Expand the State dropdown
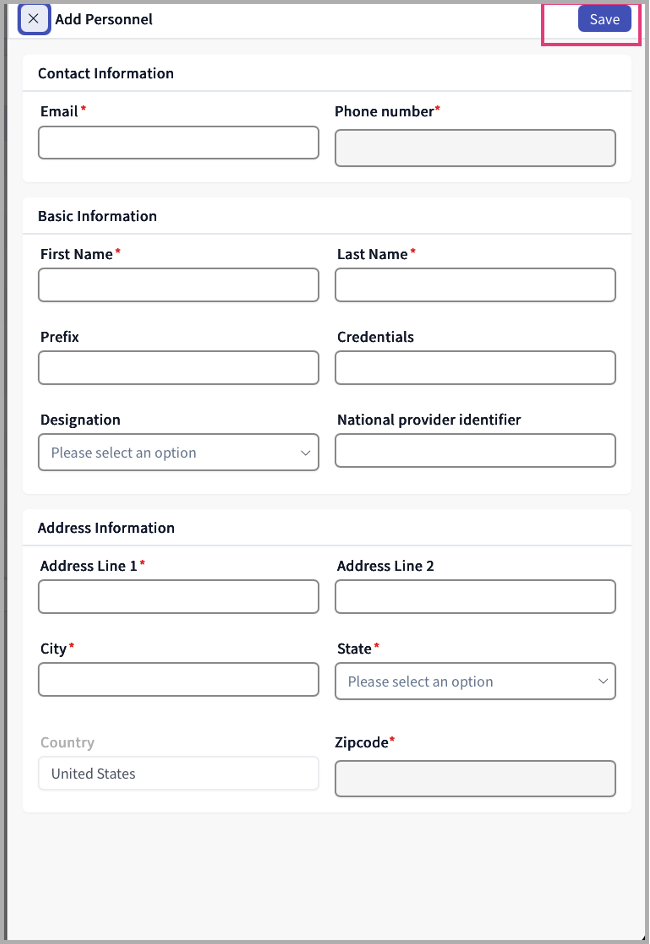Viewport: 650px width, 944px height. coord(465,681)
